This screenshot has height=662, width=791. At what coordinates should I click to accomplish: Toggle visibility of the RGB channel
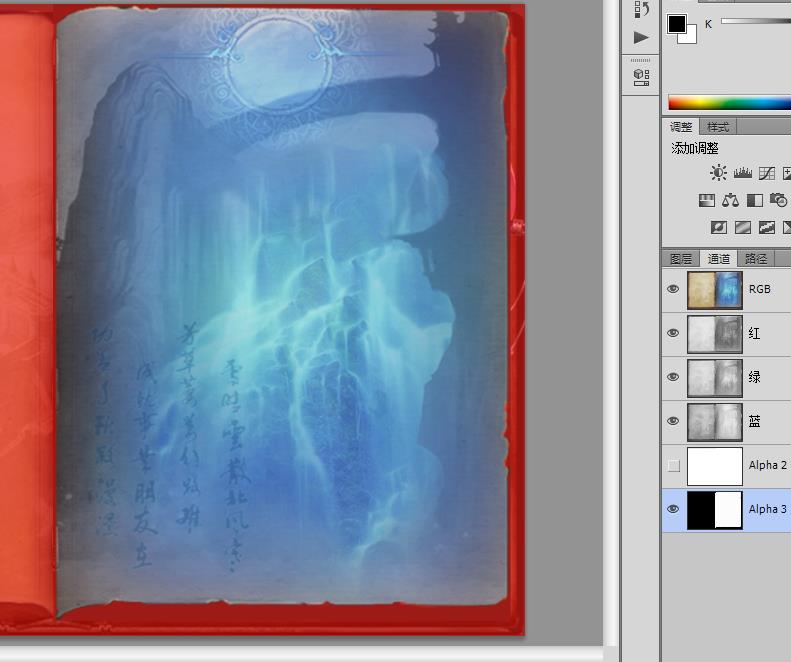click(x=673, y=289)
